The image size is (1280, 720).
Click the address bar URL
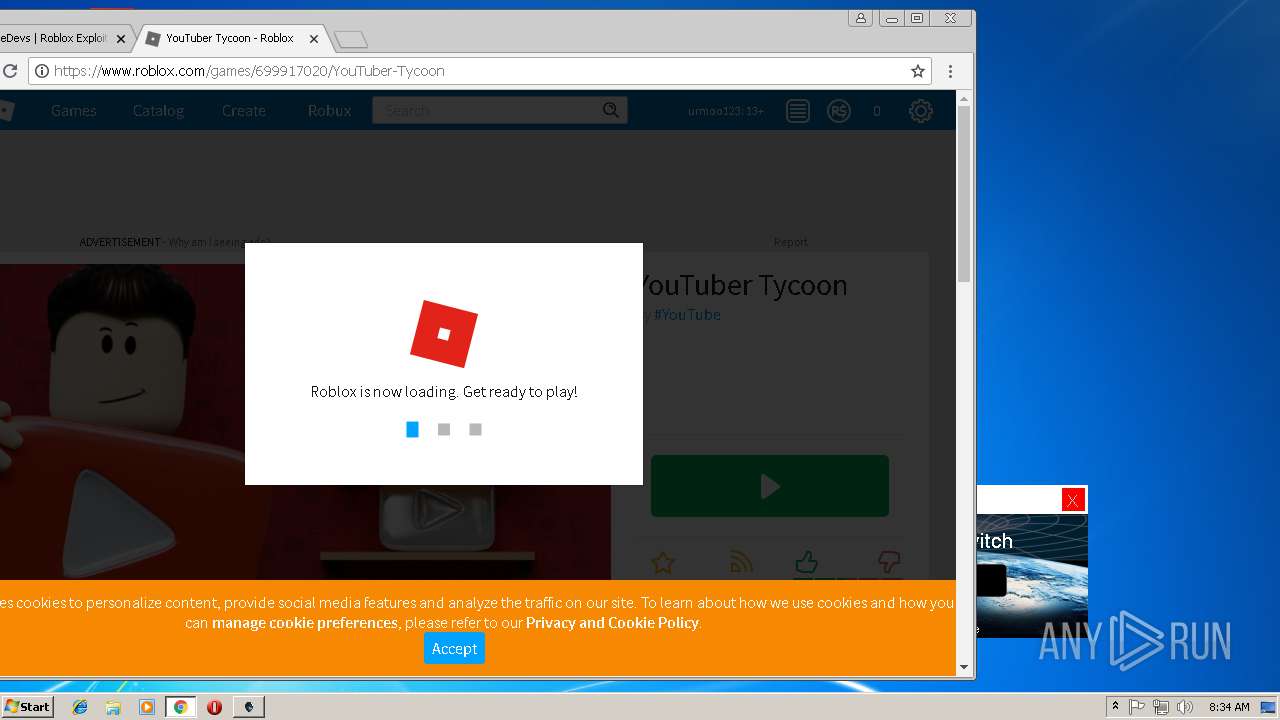[249, 71]
